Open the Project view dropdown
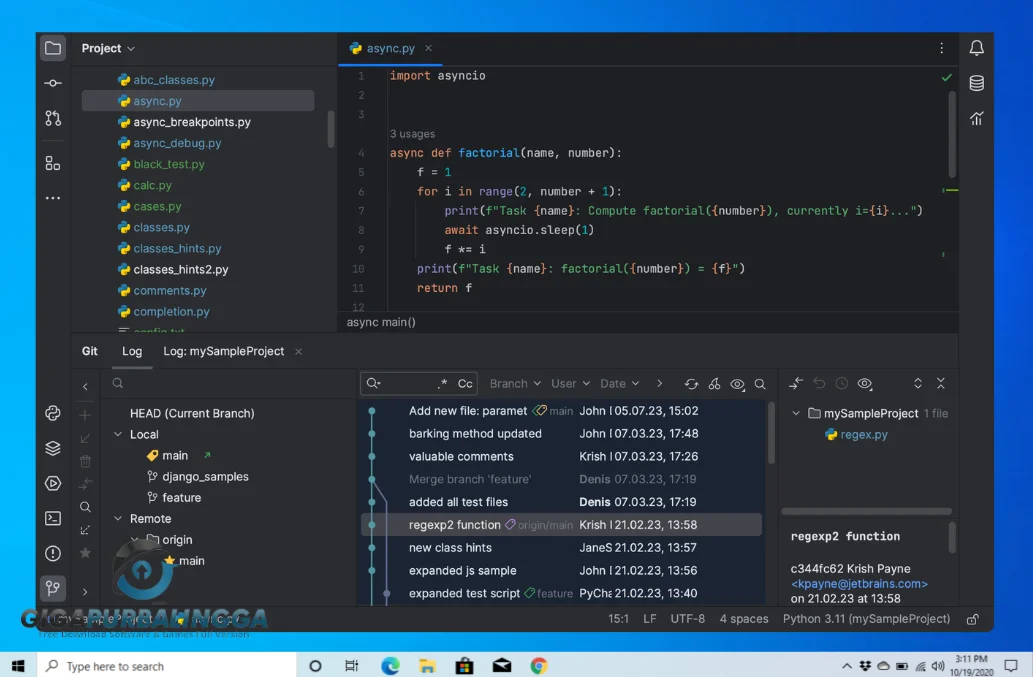The image size is (1033, 677). (108, 48)
